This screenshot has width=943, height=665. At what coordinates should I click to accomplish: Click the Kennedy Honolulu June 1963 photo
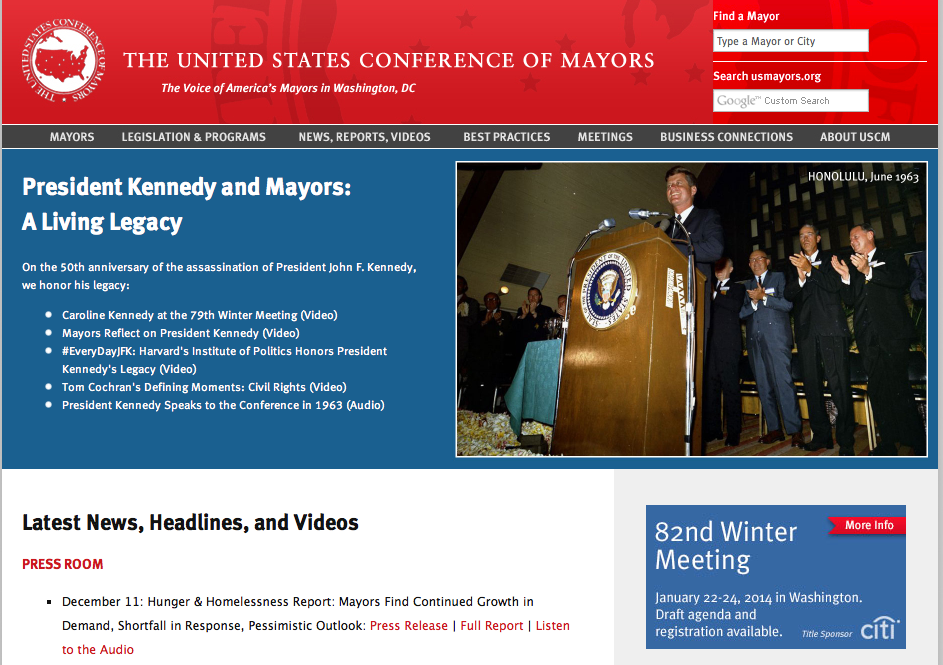[x=692, y=309]
